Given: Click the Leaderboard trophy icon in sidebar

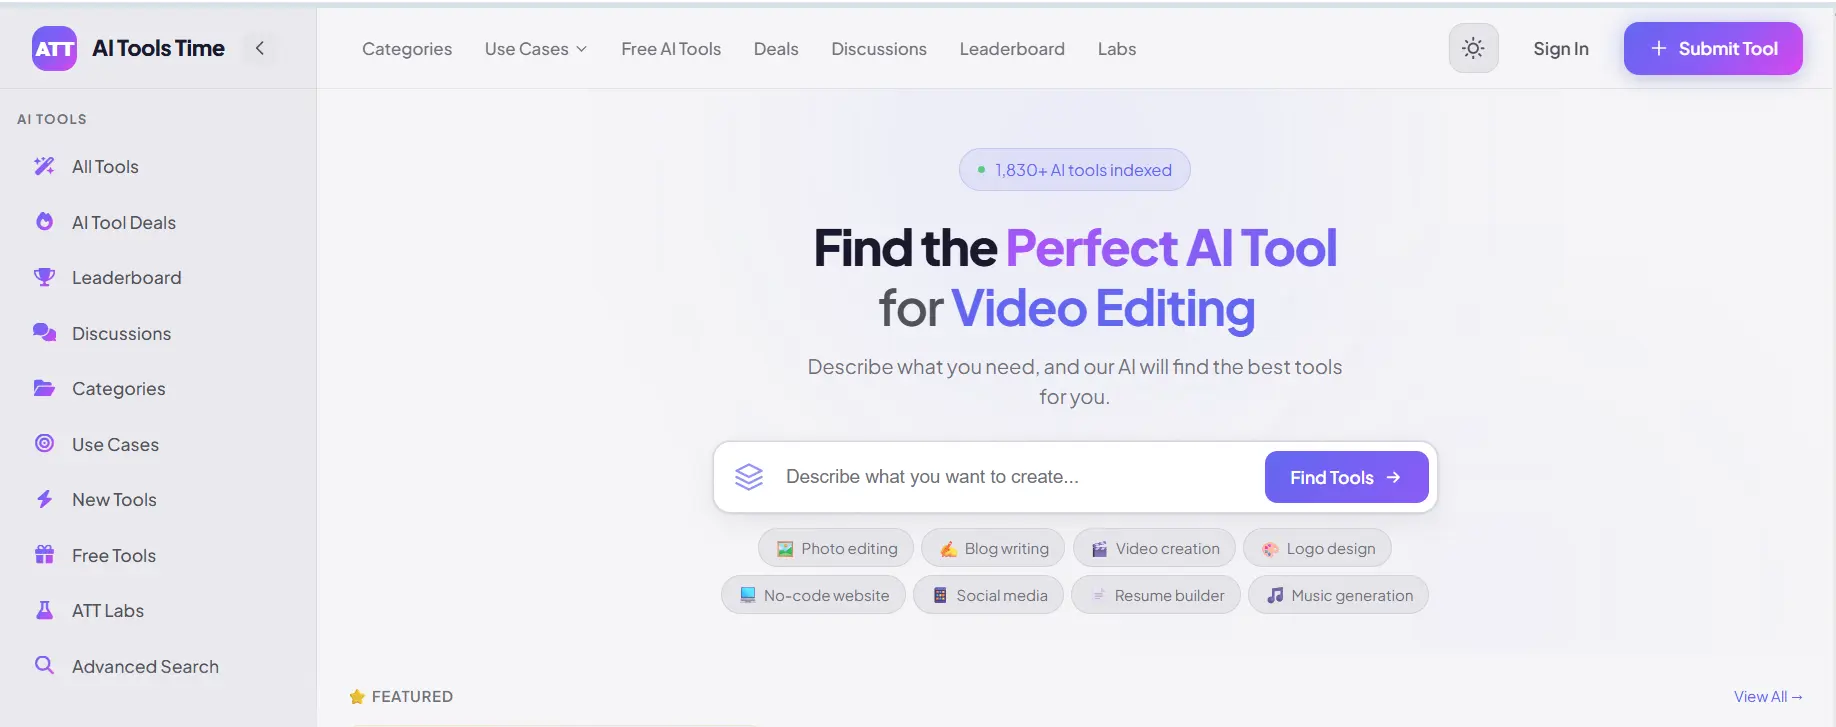Looking at the screenshot, I should 44,277.
